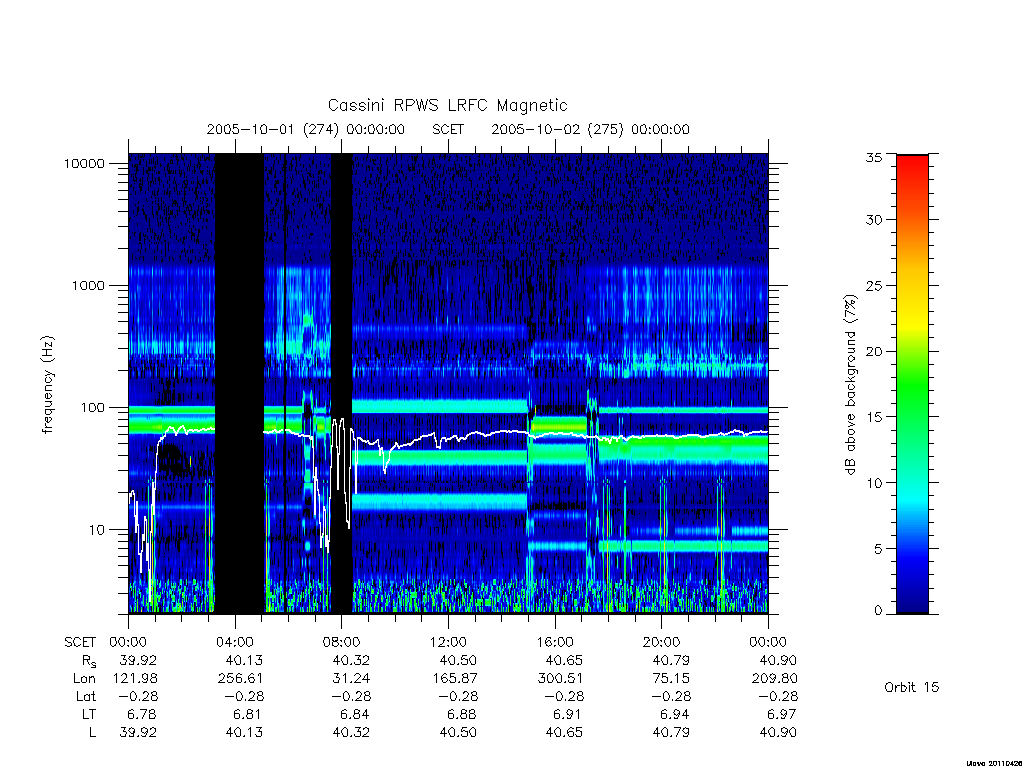The width and height of the screenshot is (1024, 768).
Task: Click the LT value '6.91'
Action: (569, 714)
